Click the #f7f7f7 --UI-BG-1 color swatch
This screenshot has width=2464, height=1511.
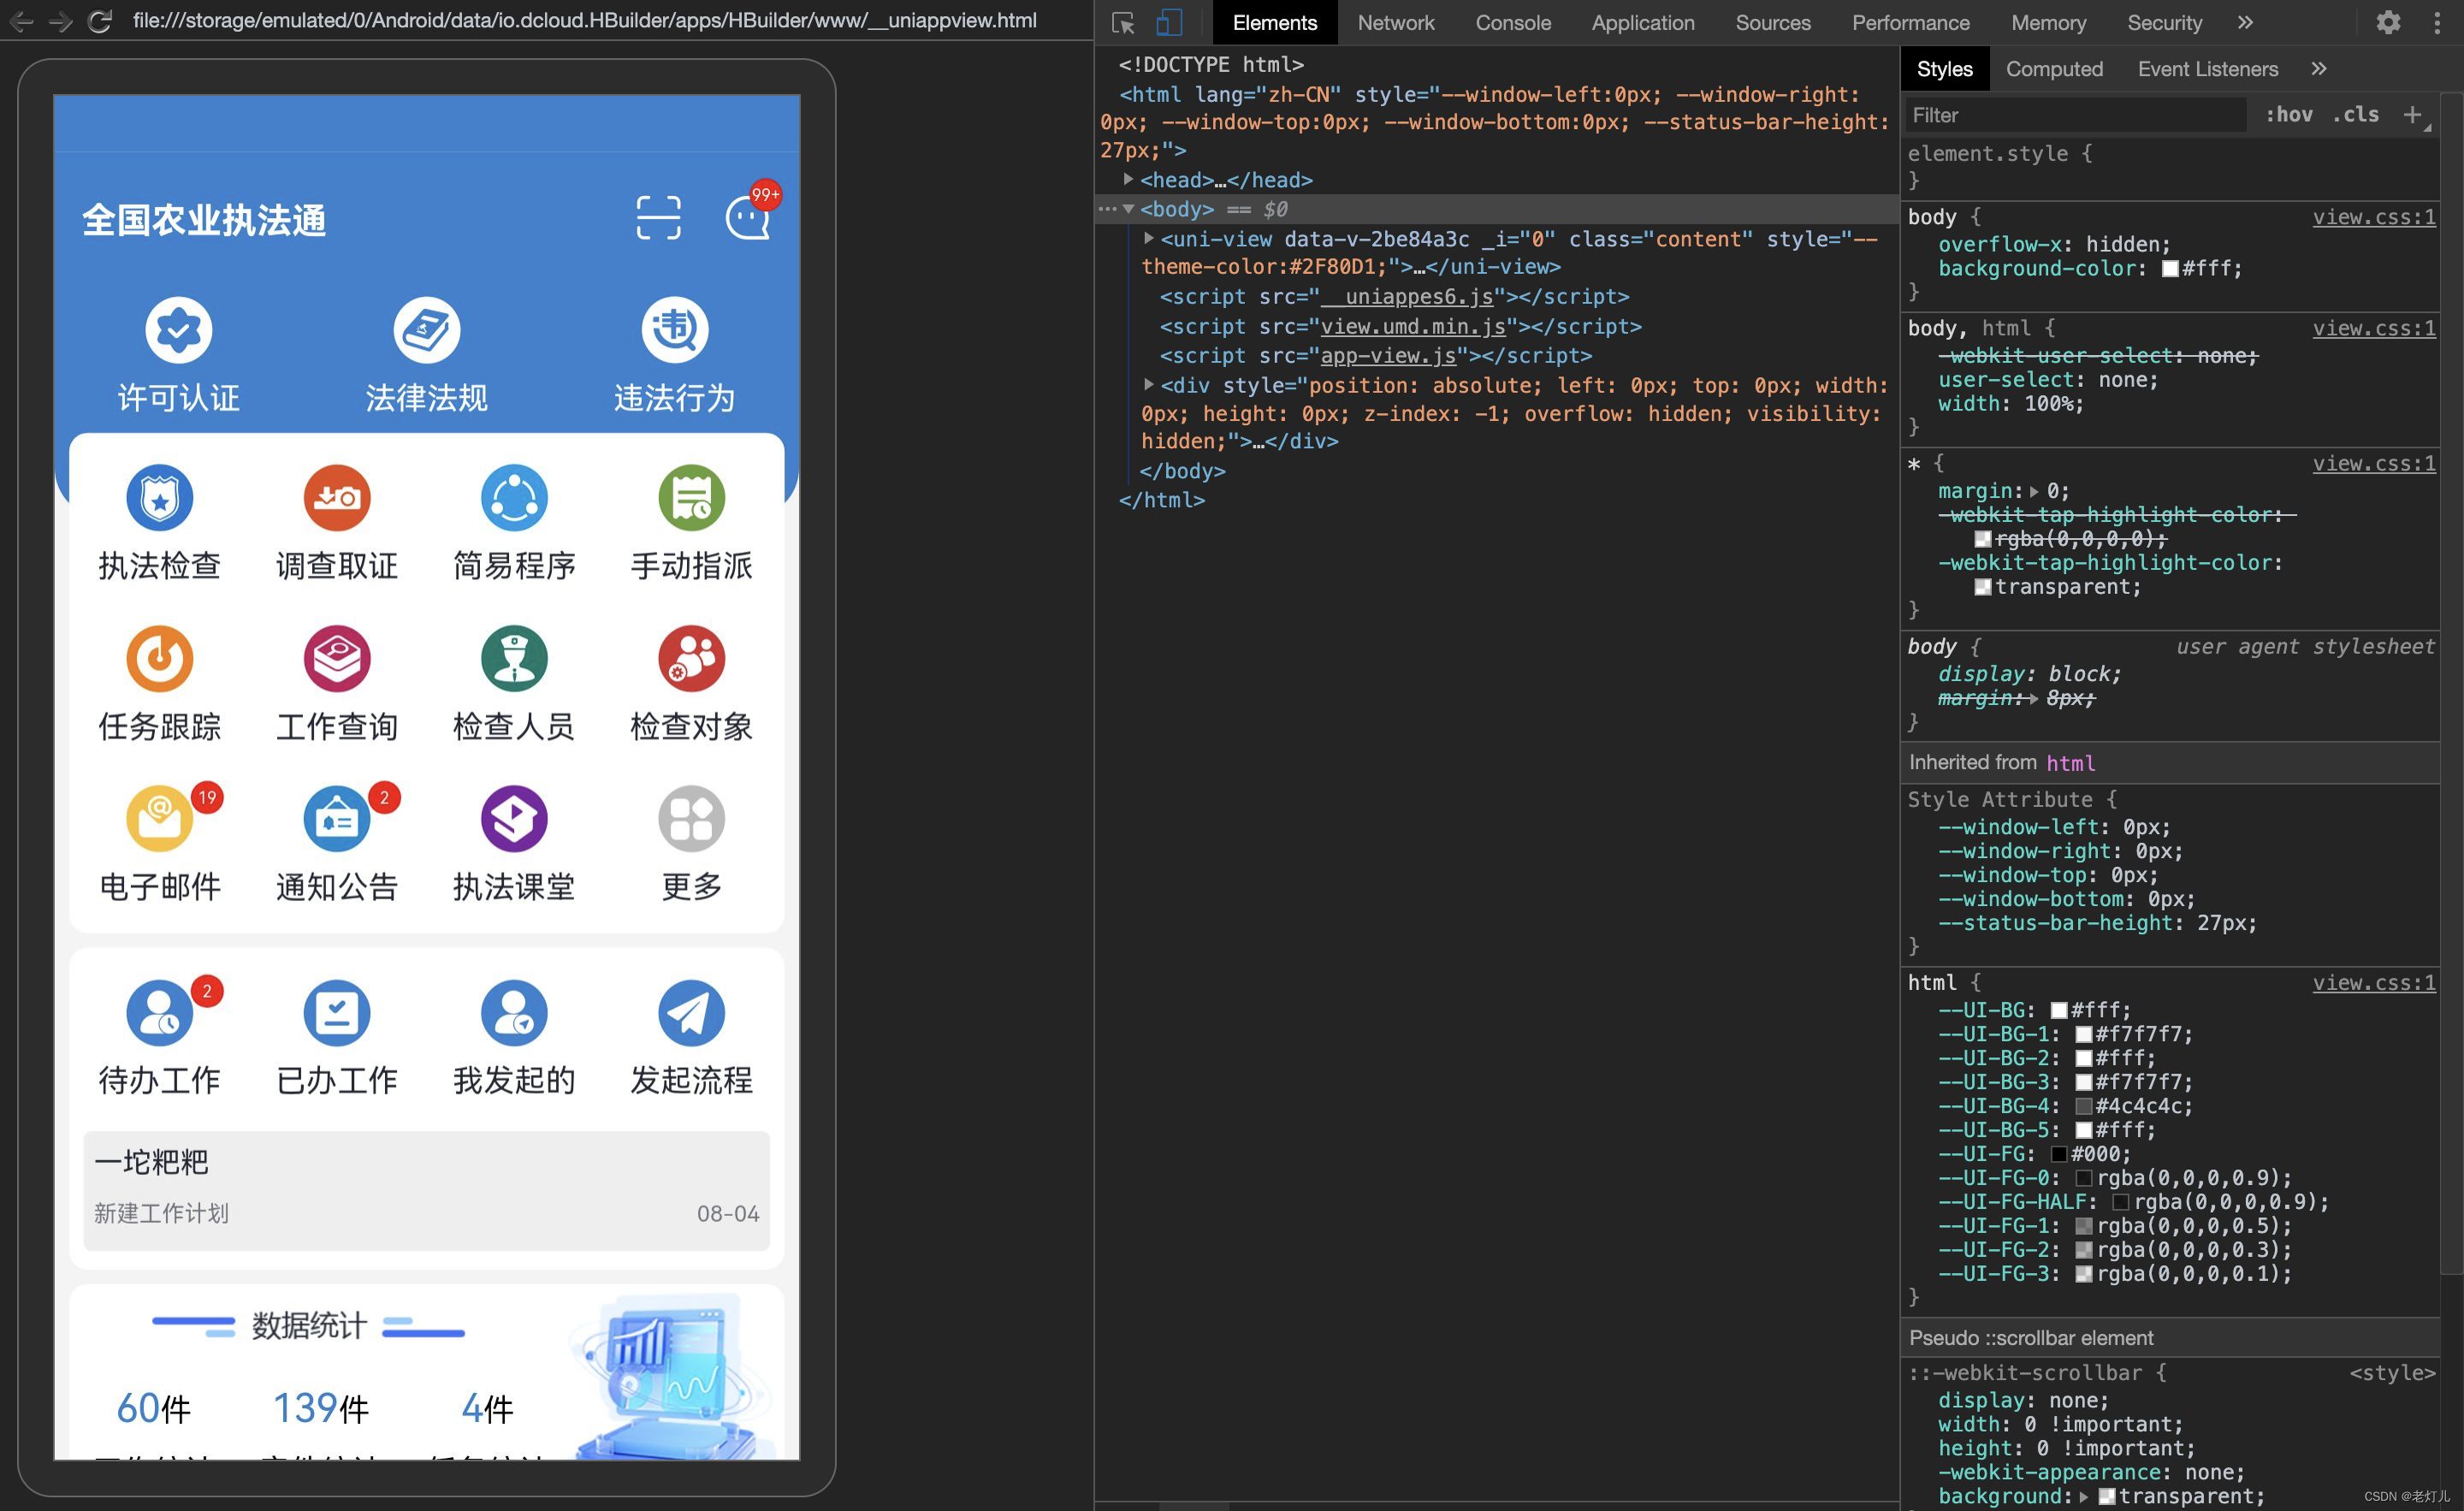2084,1034
